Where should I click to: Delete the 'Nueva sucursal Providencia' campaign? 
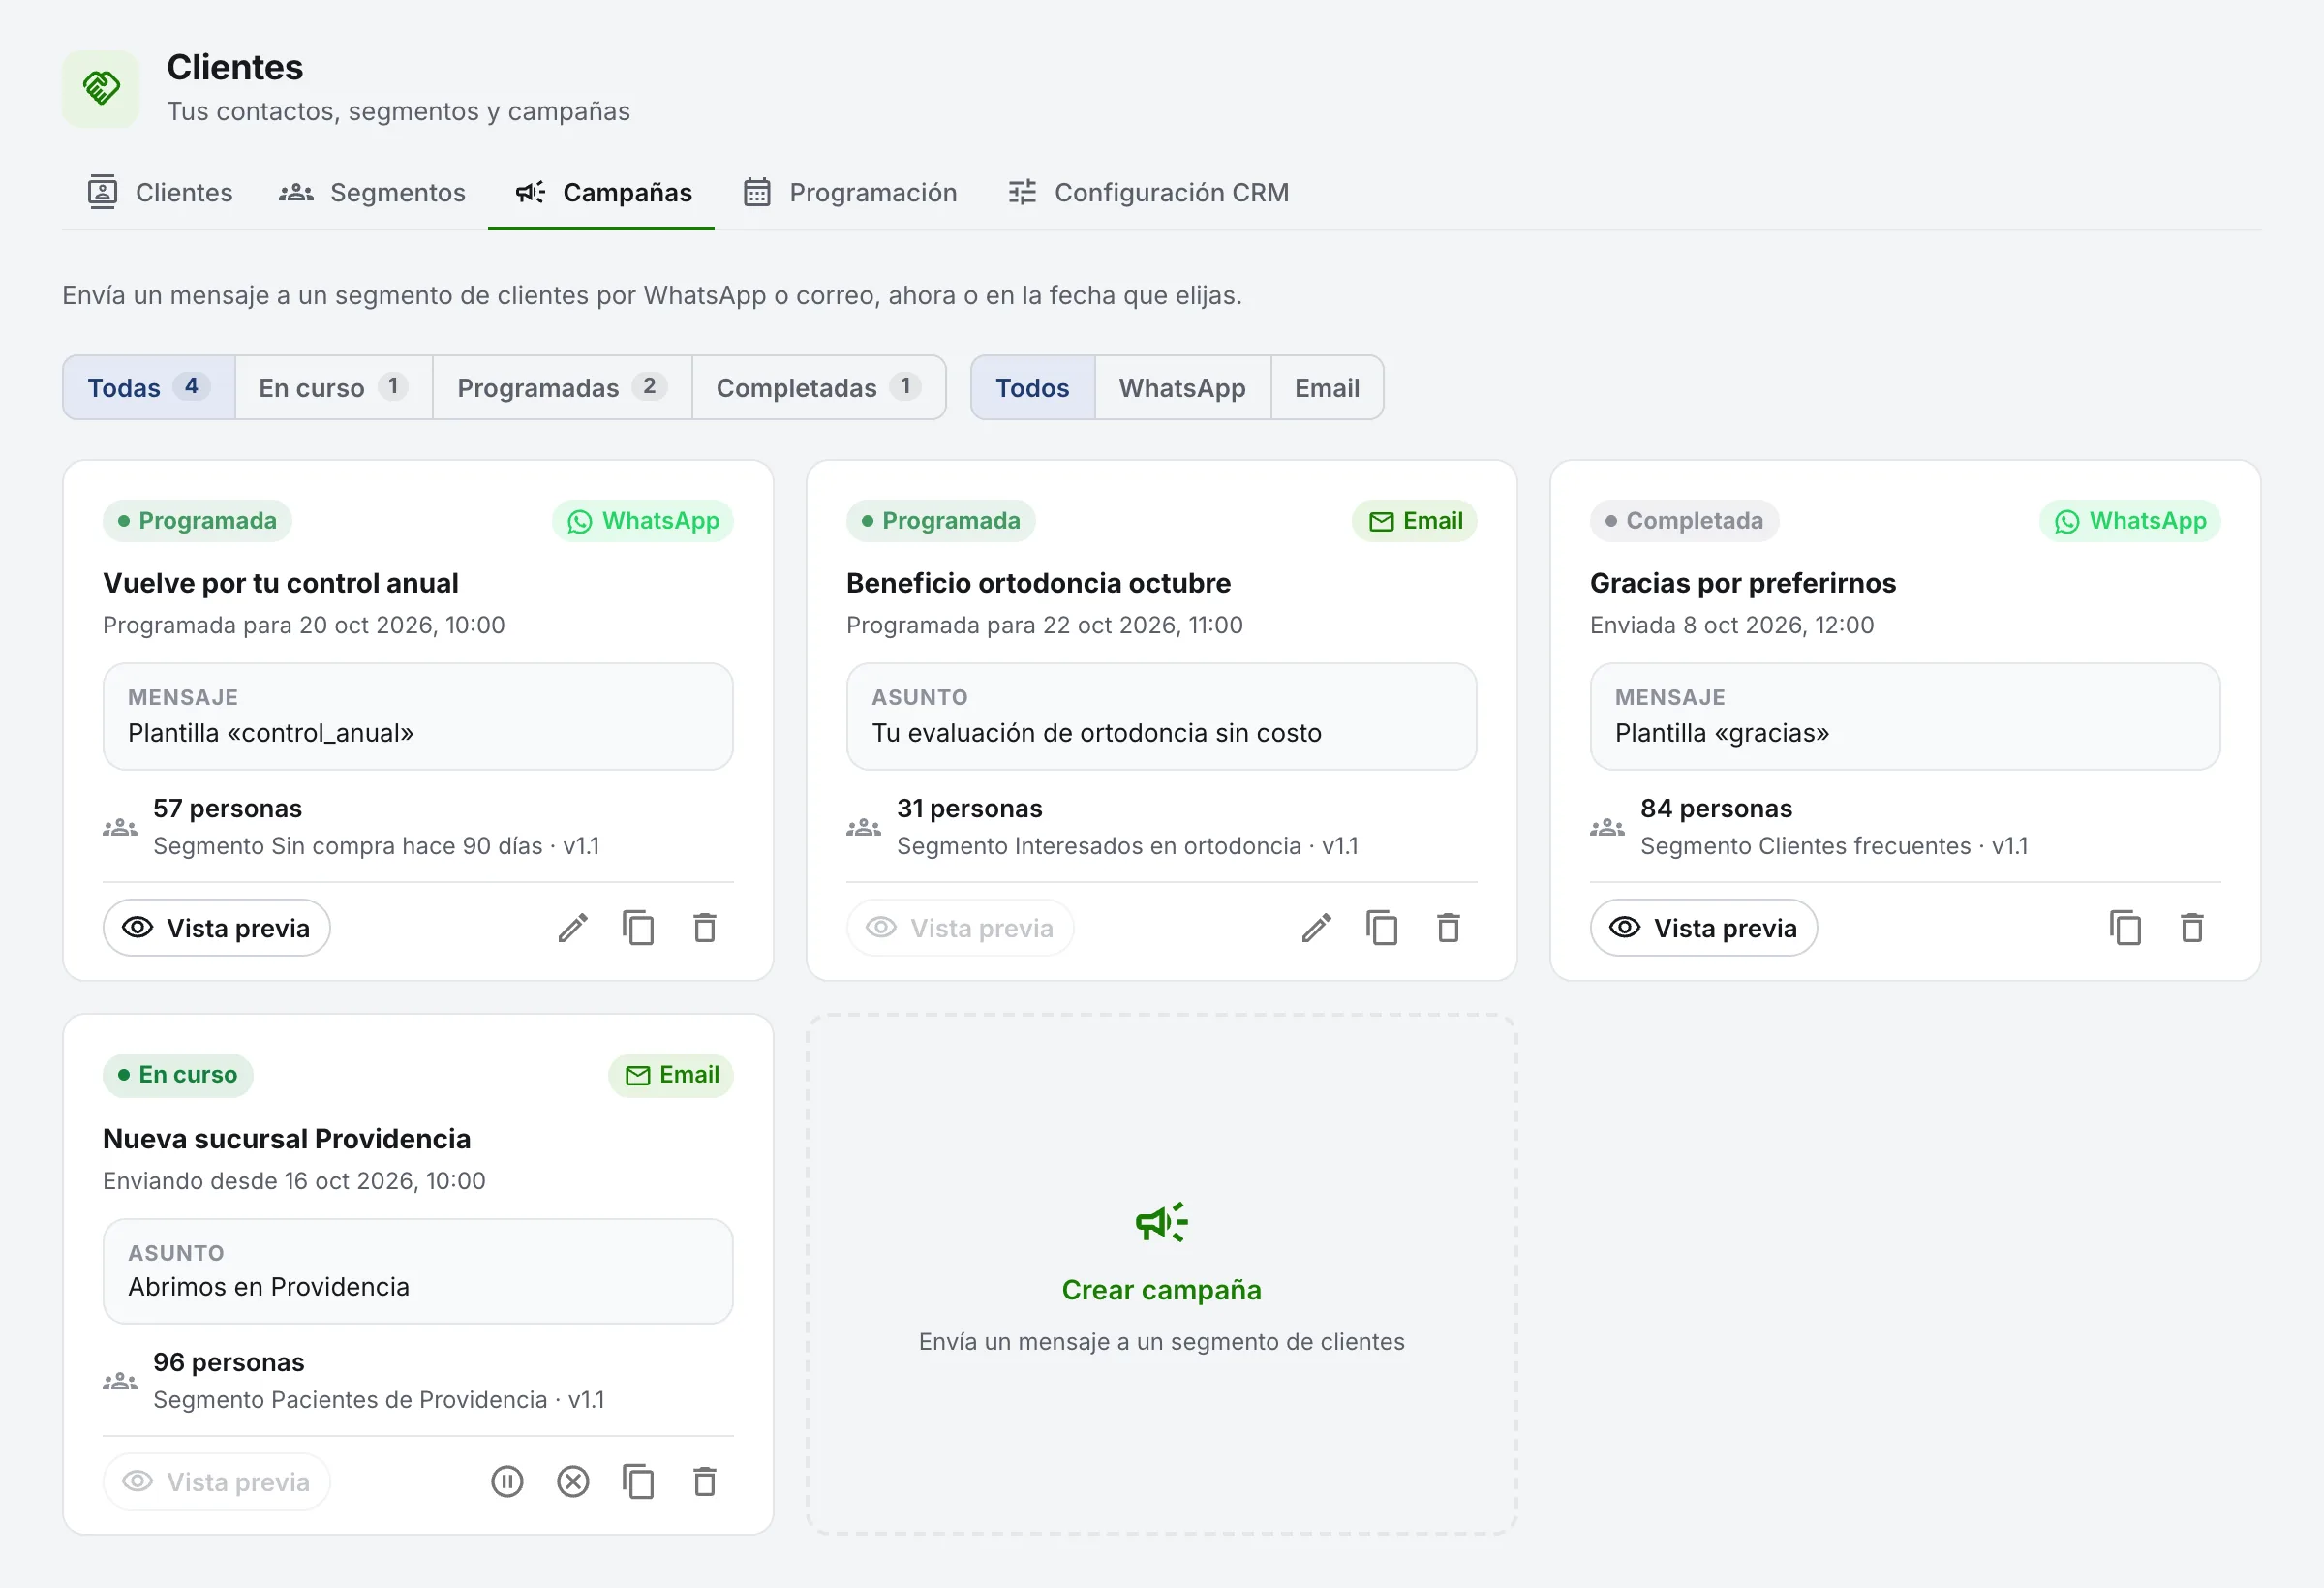(705, 1481)
